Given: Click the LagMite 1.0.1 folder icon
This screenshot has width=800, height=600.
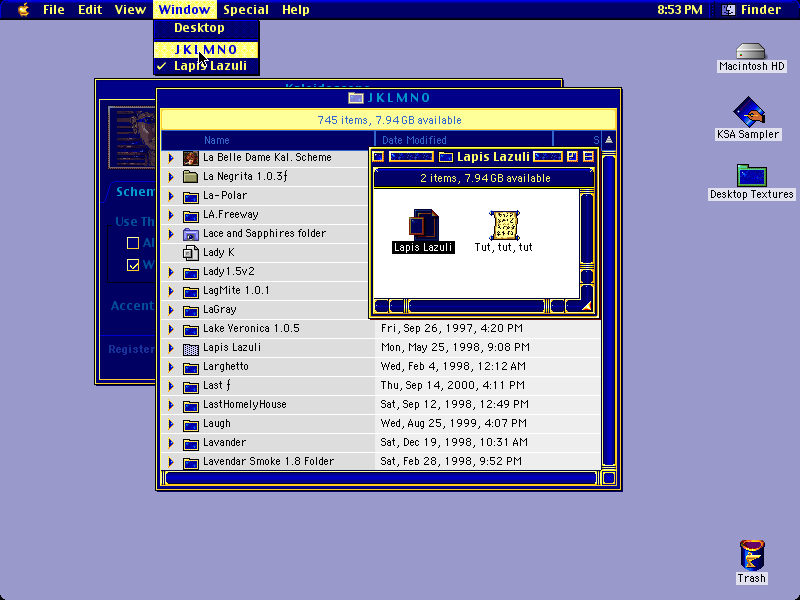Looking at the screenshot, I should point(190,291).
